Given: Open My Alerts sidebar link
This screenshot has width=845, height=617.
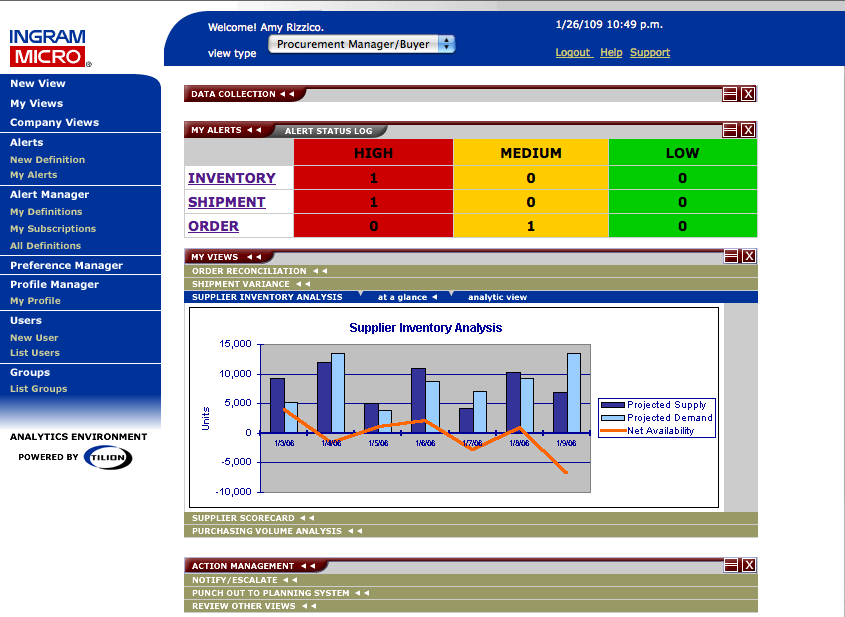Looking at the screenshot, I should click(x=33, y=175).
